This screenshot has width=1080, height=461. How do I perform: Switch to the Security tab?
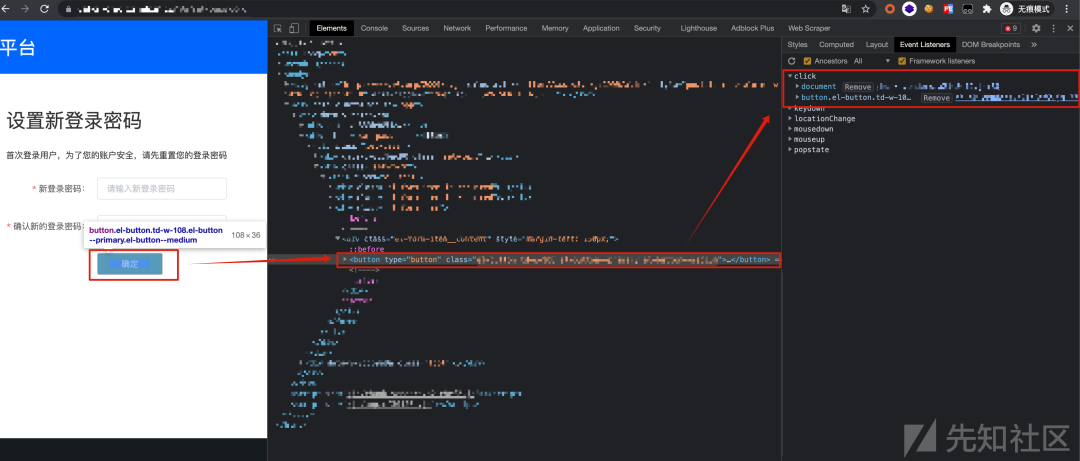(x=647, y=28)
